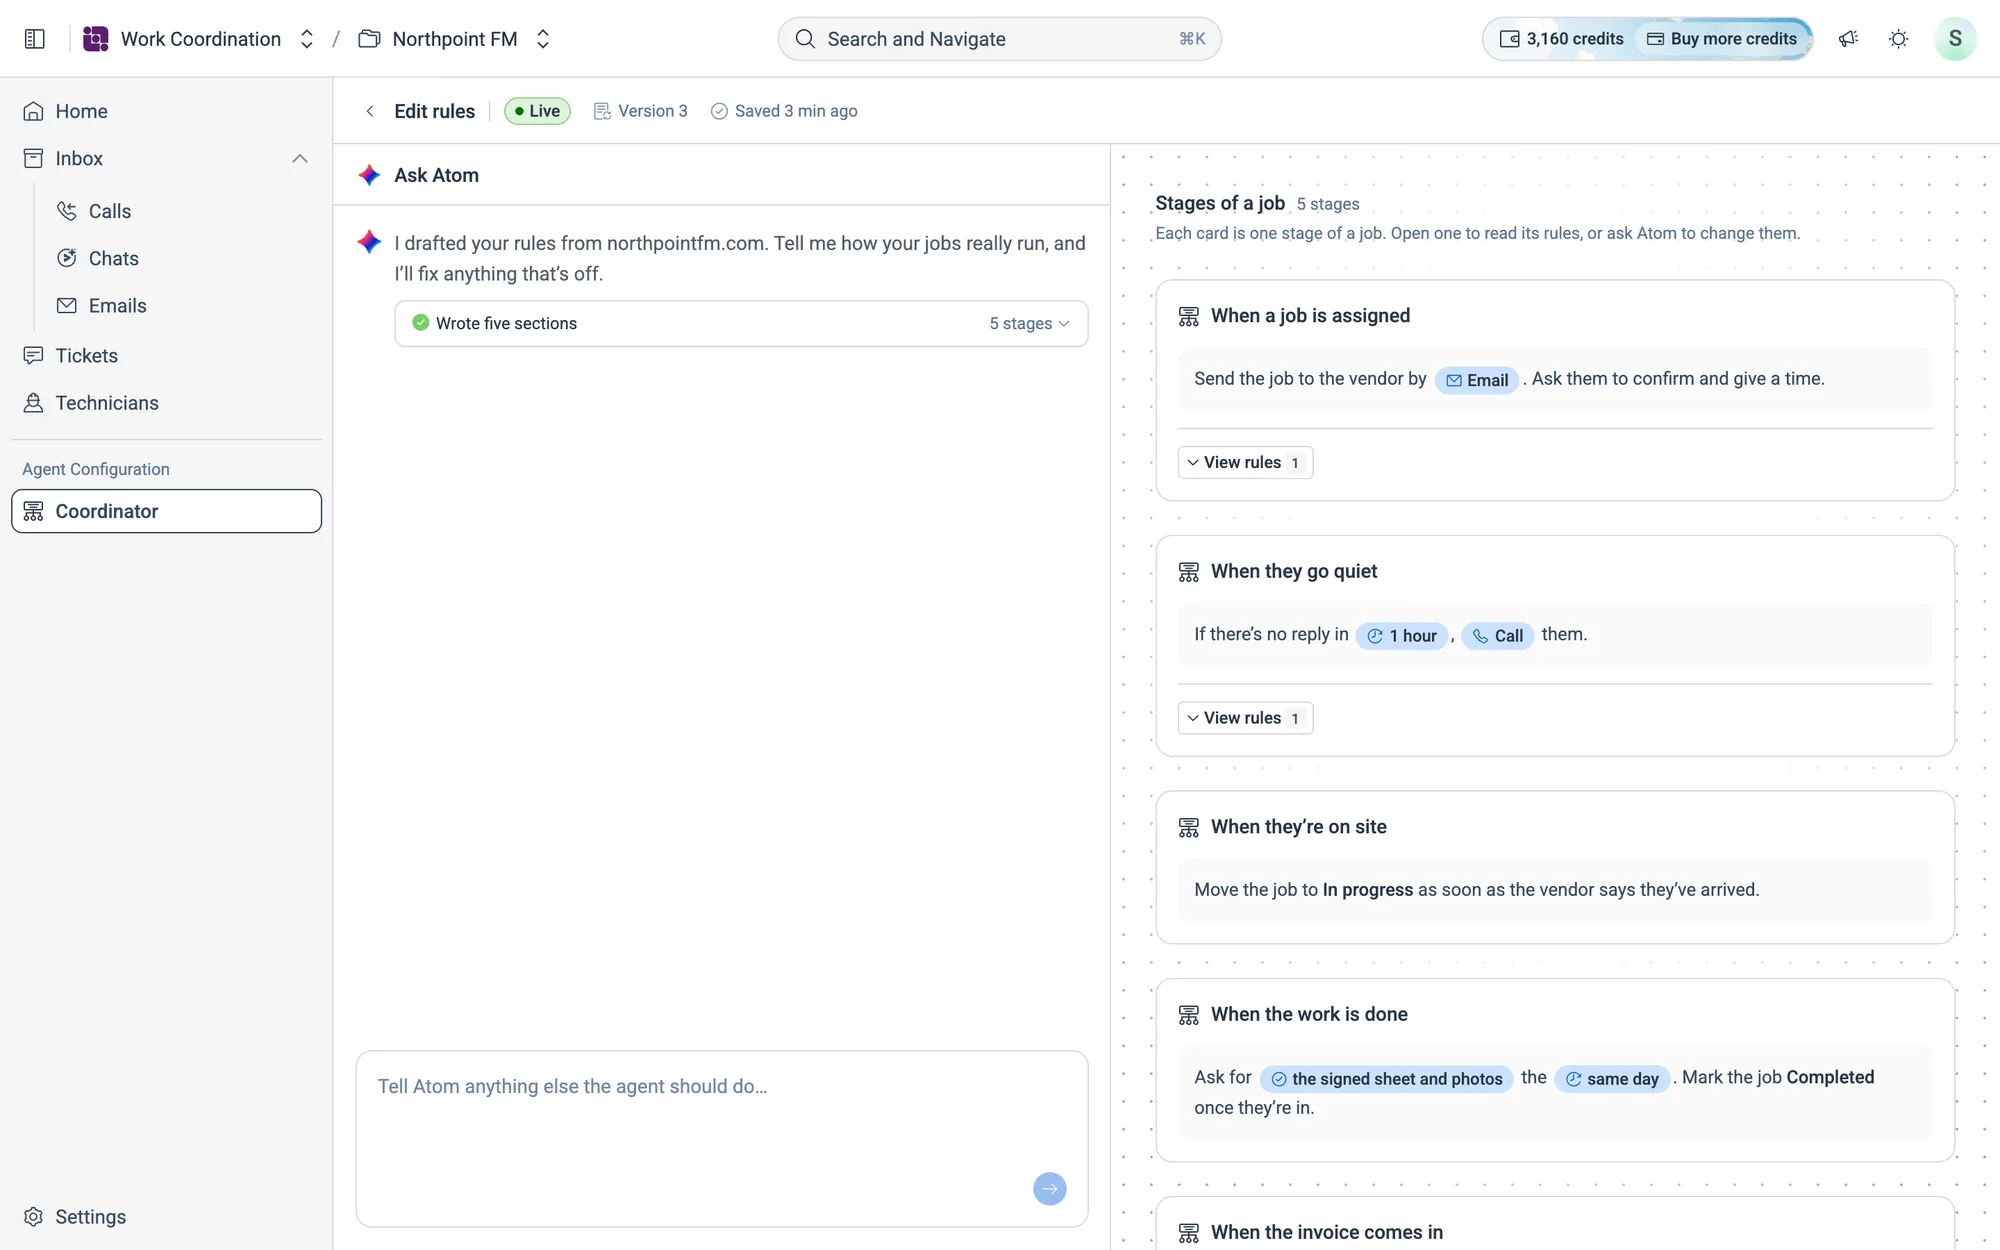The height and width of the screenshot is (1250, 2000).
Task: Click the Email chip in assigned rule
Action: tap(1477, 380)
